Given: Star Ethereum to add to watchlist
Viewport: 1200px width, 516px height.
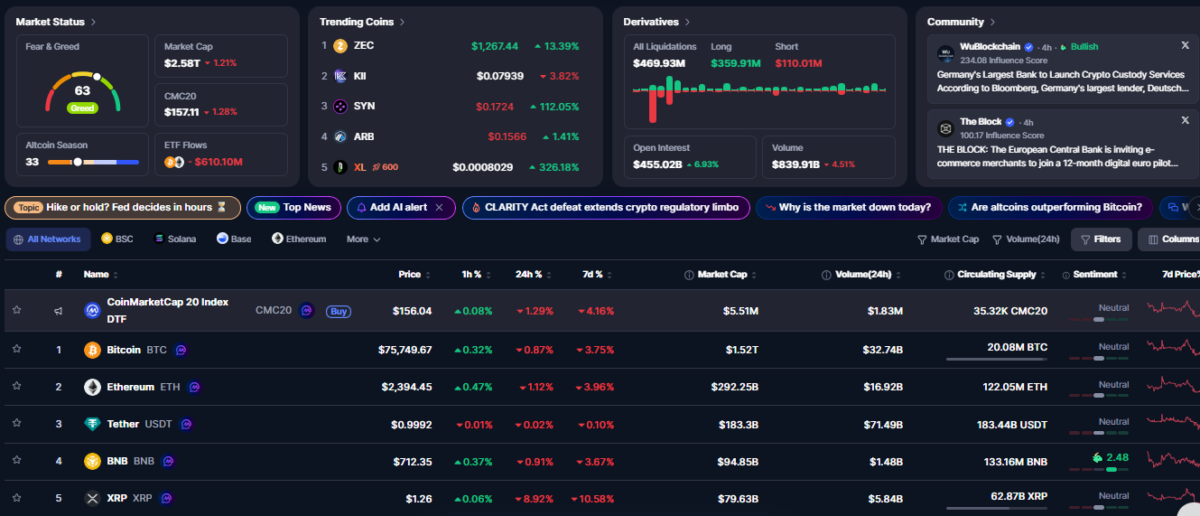Looking at the screenshot, I should 16,387.
